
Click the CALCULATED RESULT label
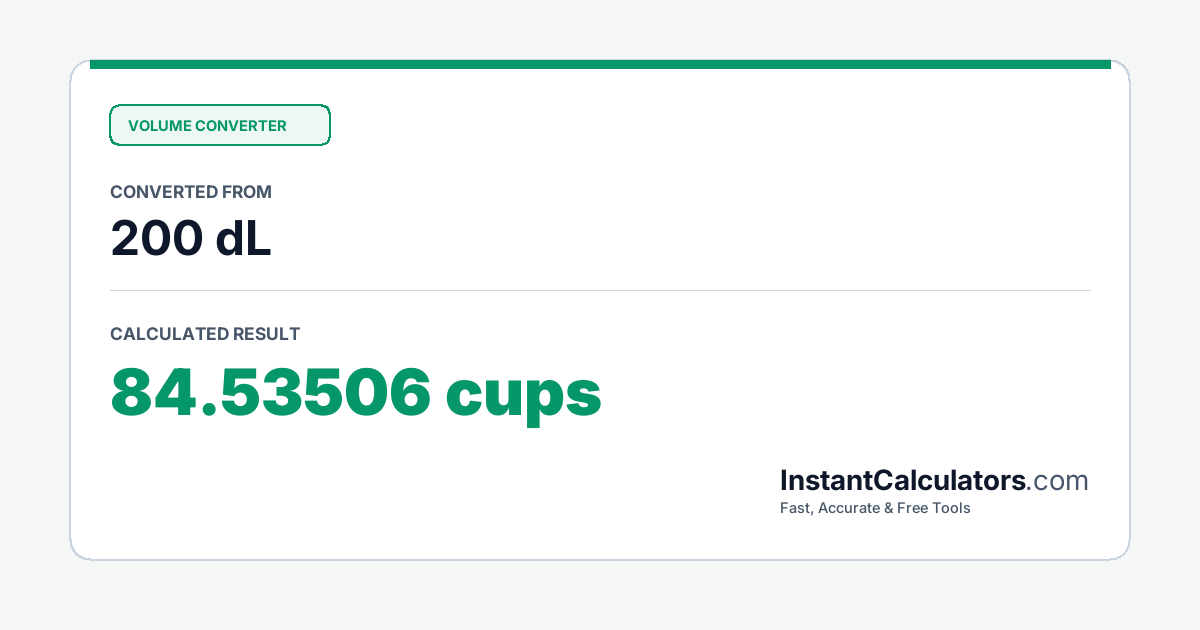(205, 334)
